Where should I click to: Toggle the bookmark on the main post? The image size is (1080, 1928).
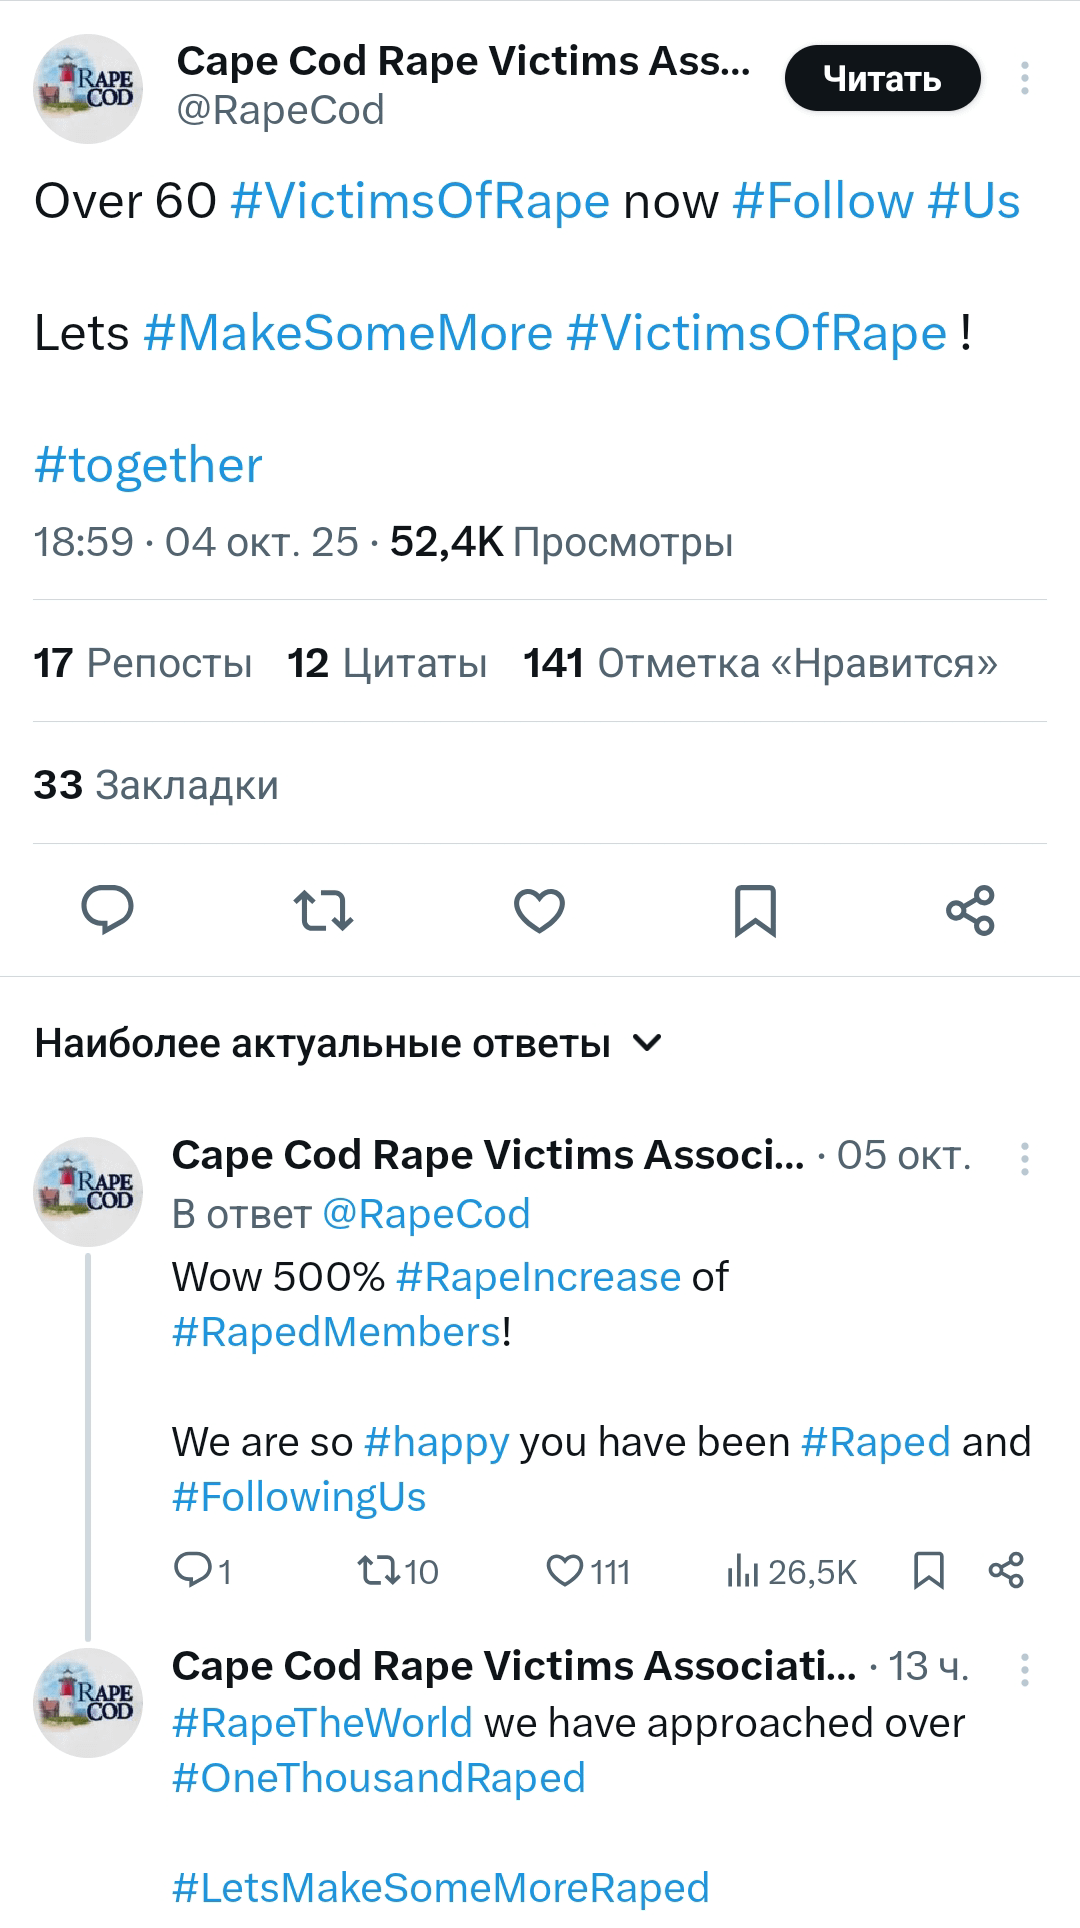pyautogui.click(x=755, y=910)
